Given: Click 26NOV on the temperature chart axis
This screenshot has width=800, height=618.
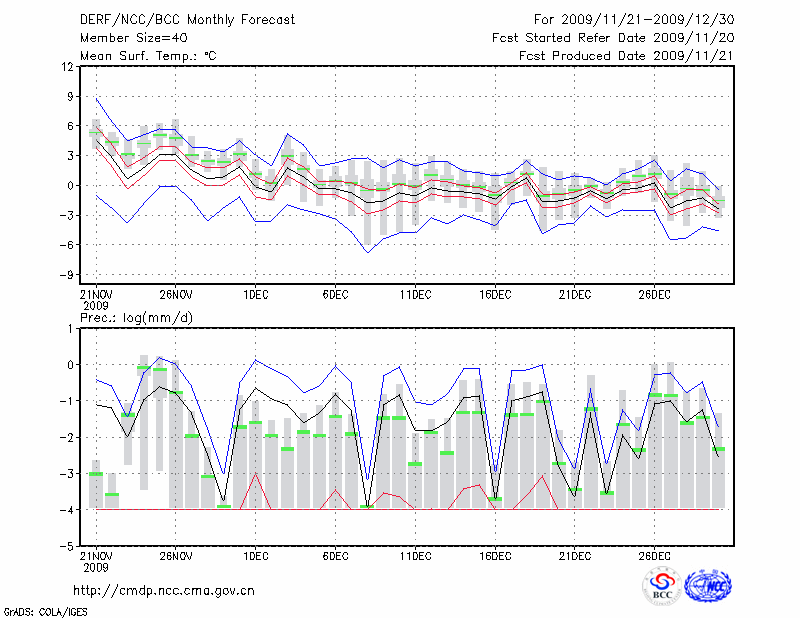Looking at the screenshot, I should pyautogui.click(x=175, y=294).
